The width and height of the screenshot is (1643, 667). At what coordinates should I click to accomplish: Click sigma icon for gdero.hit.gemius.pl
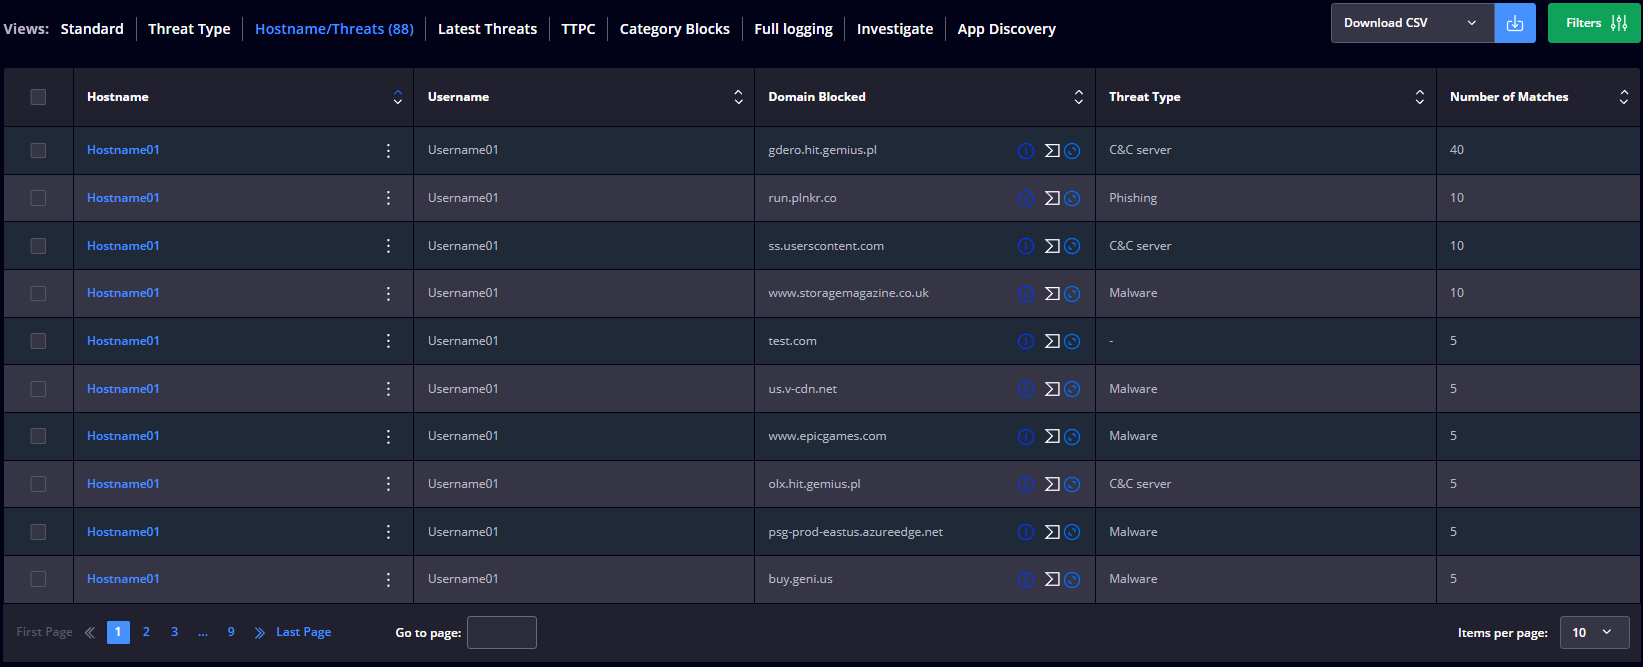[x=1052, y=151]
